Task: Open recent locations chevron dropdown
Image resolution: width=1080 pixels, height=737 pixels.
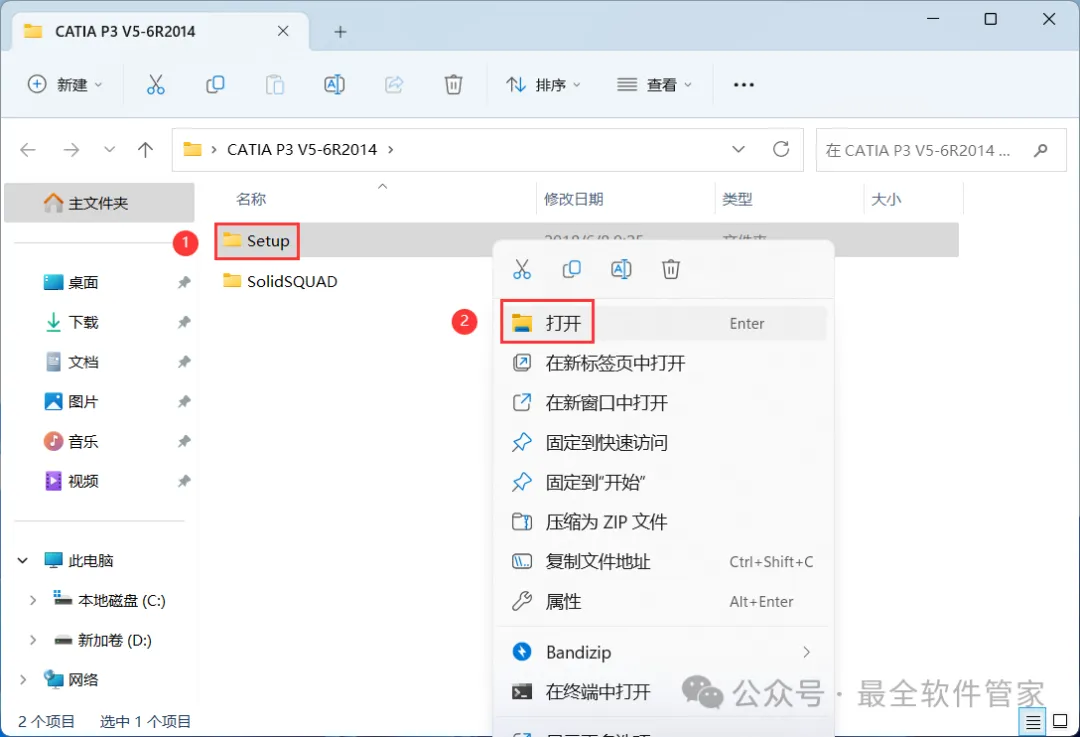Action: tap(109, 149)
